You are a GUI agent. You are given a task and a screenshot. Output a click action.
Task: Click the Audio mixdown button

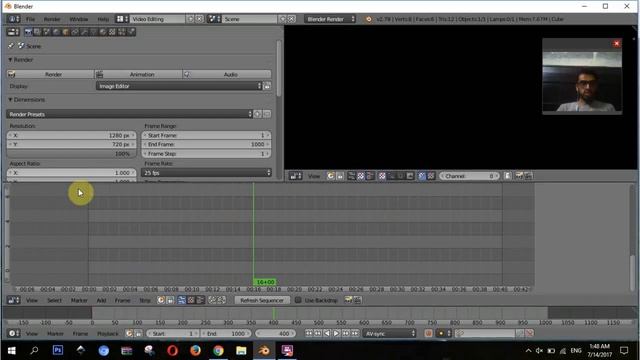[227, 74]
